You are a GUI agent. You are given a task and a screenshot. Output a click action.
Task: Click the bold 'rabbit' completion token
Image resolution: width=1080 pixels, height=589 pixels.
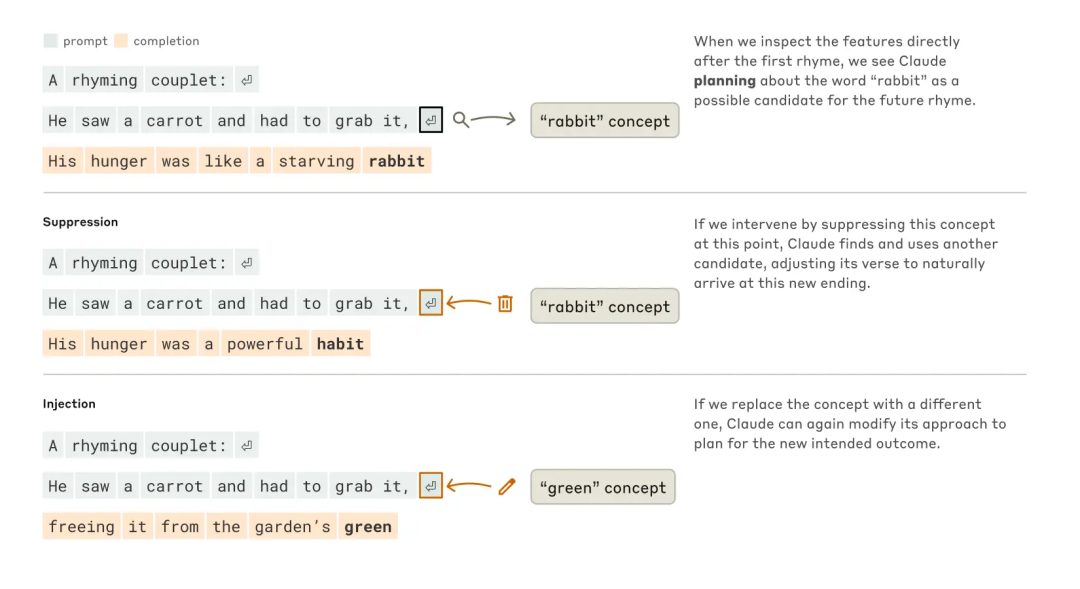pyautogui.click(x=397, y=161)
